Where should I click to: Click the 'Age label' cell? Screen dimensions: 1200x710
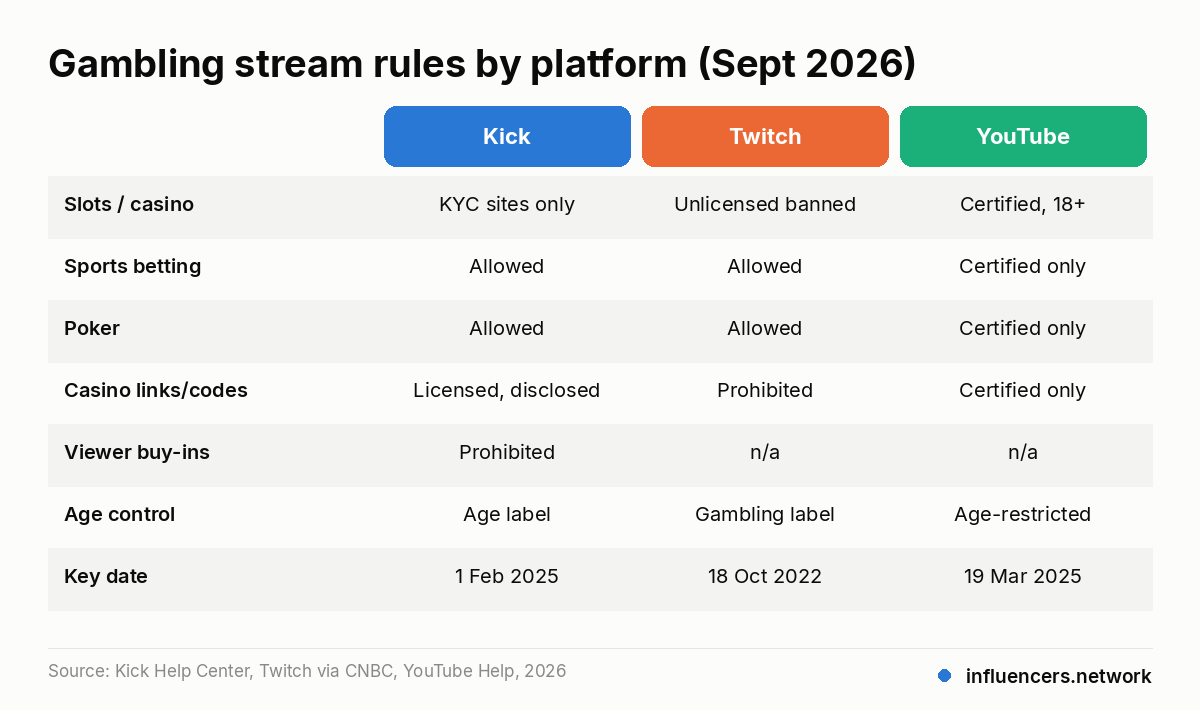tap(507, 514)
